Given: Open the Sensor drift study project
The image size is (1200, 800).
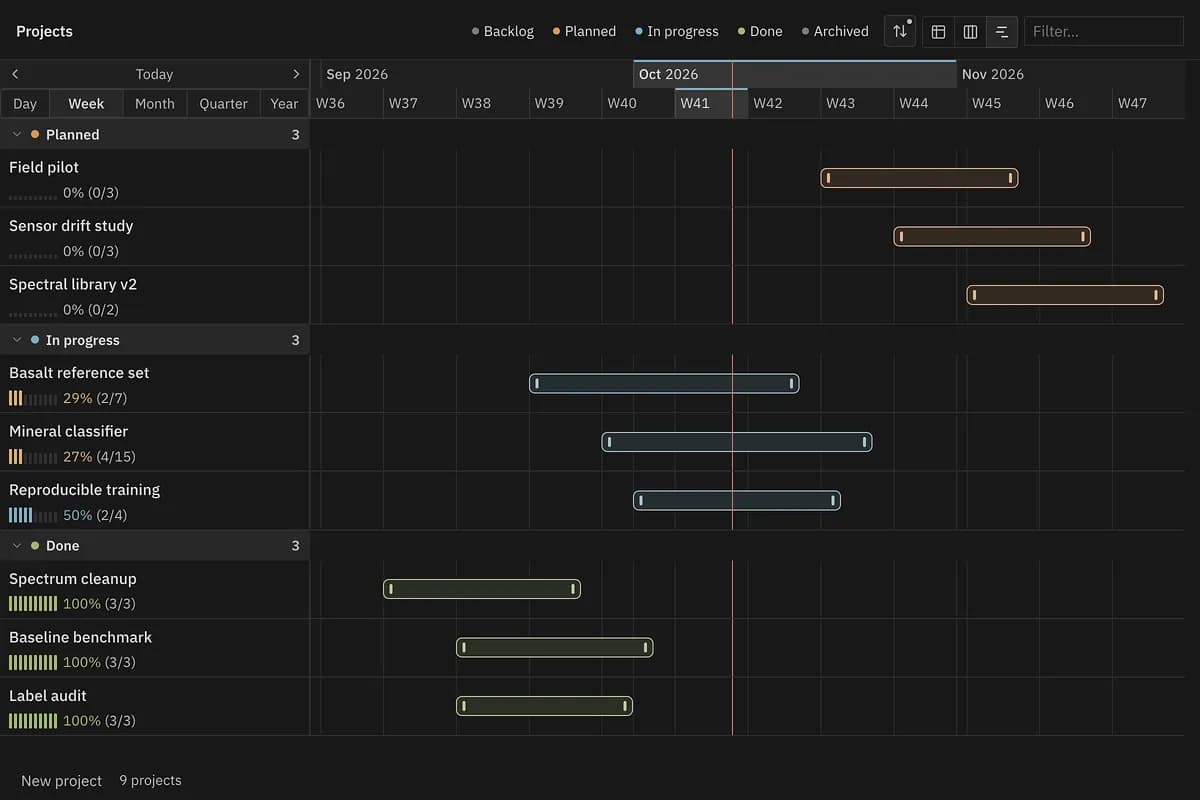Looking at the screenshot, I should pos(71,226).
